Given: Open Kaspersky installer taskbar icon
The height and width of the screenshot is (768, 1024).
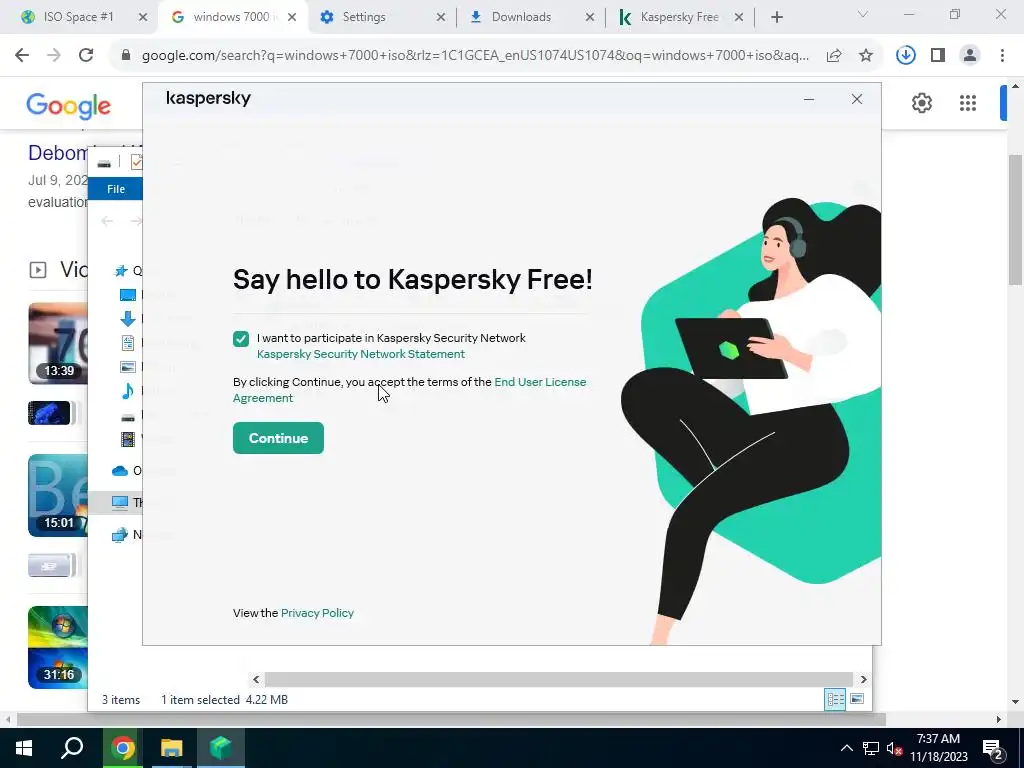Looking at the screenshot, I should (221, 748).
